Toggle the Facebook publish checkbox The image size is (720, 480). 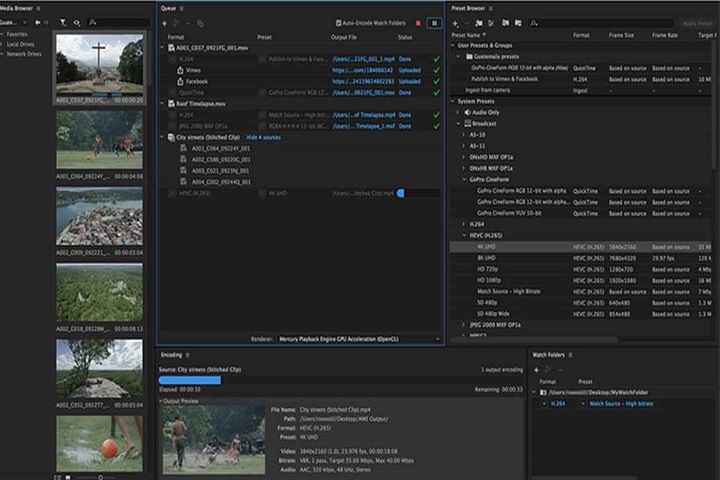pyautogui.click(x=178, y=81)
